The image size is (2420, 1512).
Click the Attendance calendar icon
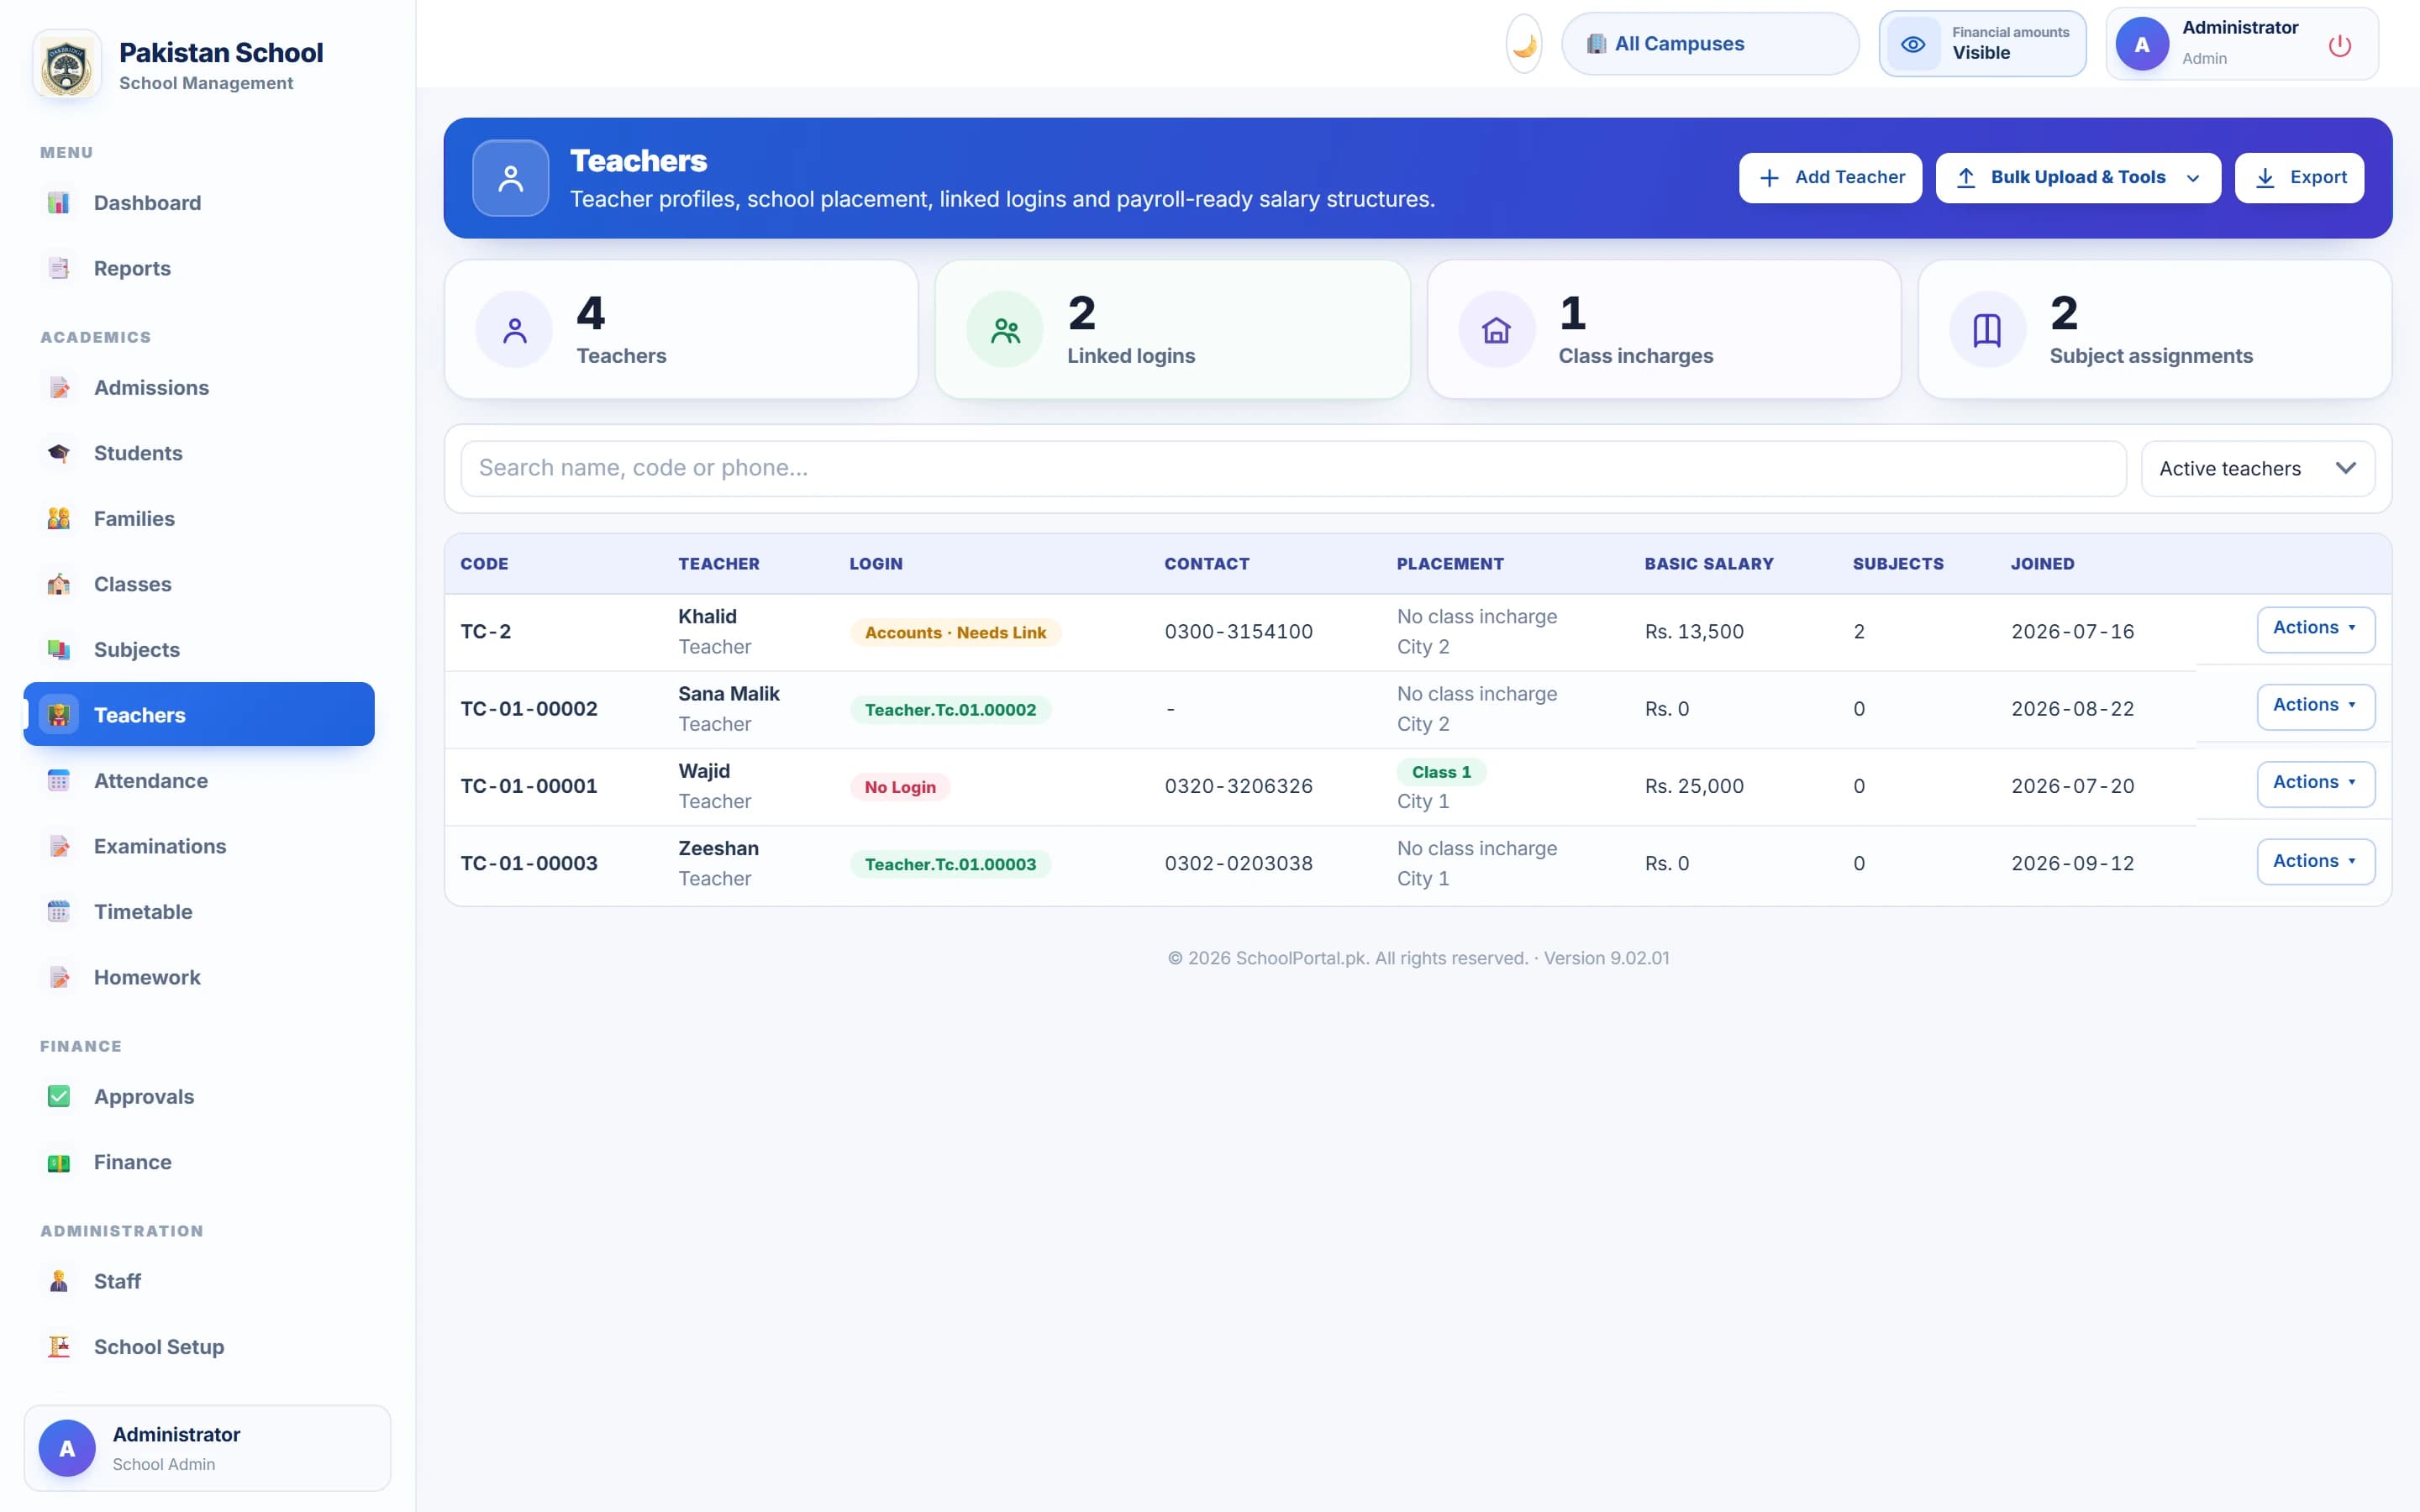(59, 780)
